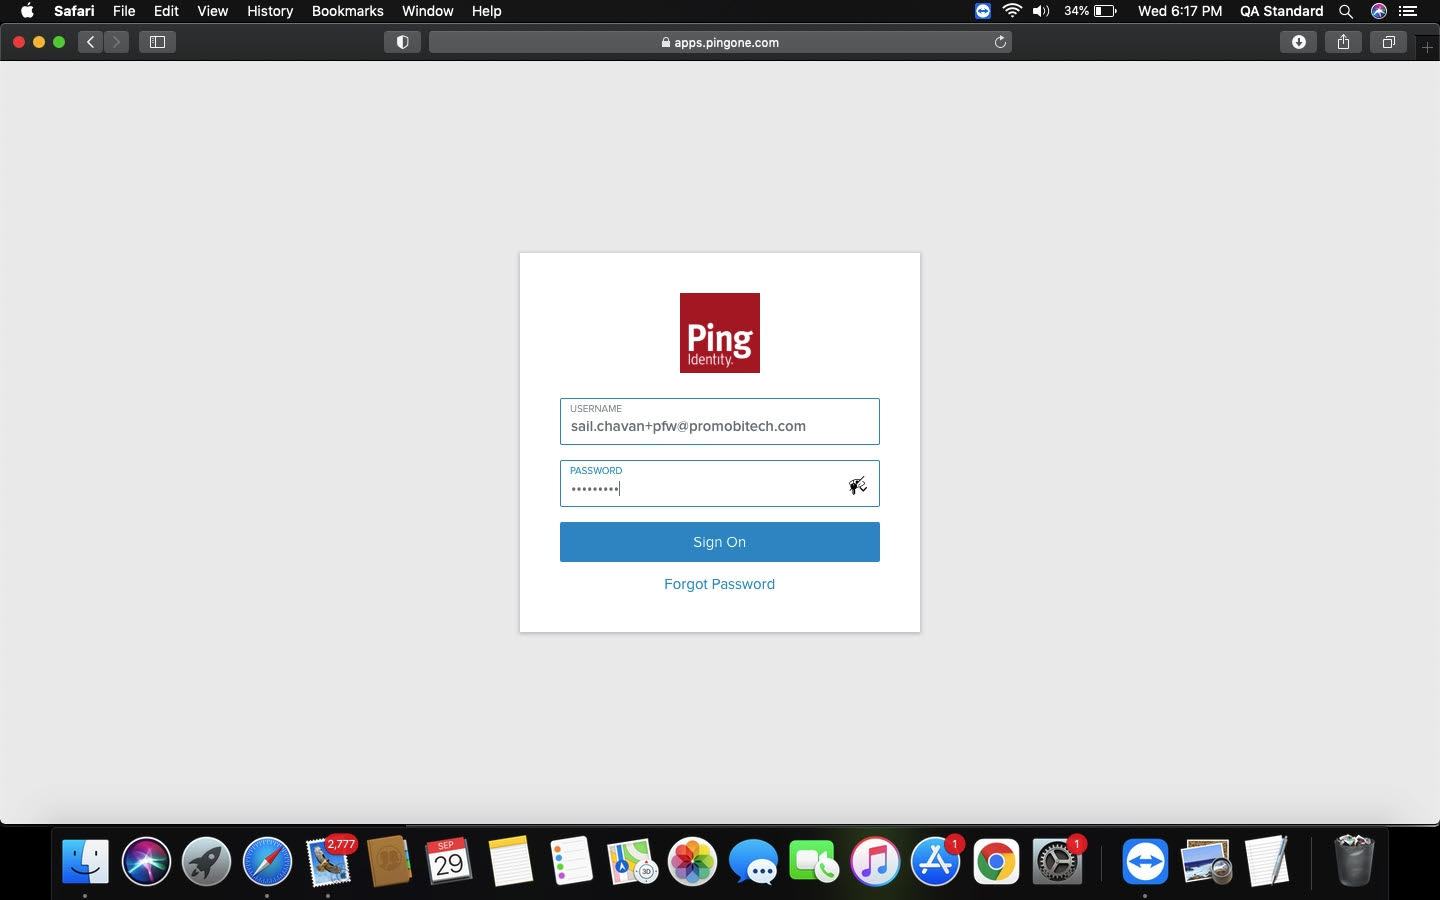The image size is (1440, 900).
Task: Open the Edit menu
Action: tap(166, 11)
